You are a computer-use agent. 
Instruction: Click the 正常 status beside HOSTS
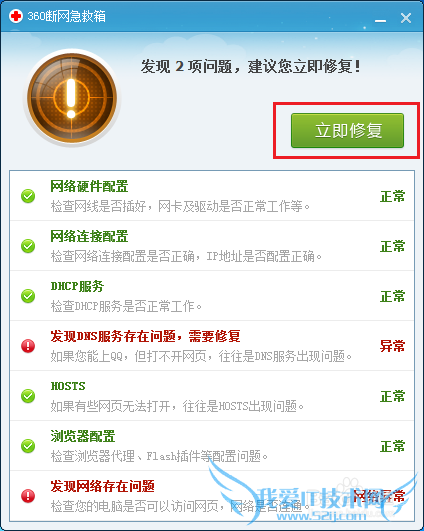coord(392,396)
